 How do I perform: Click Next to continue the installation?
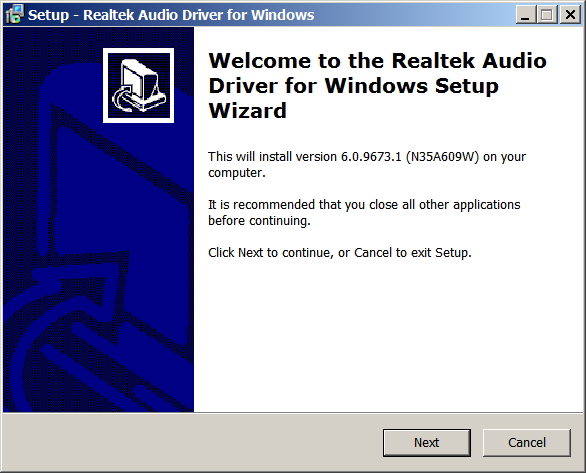tap(426, 443)
